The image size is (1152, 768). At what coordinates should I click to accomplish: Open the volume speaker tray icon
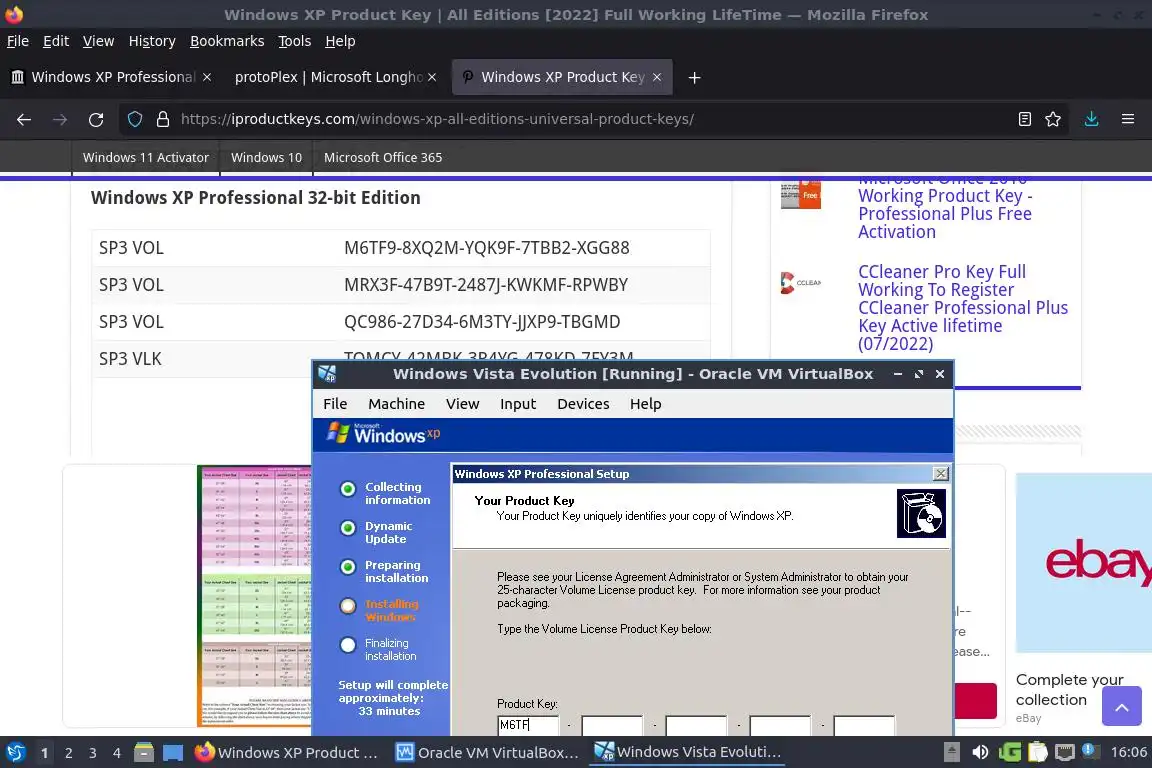click(x=980, y=752)
